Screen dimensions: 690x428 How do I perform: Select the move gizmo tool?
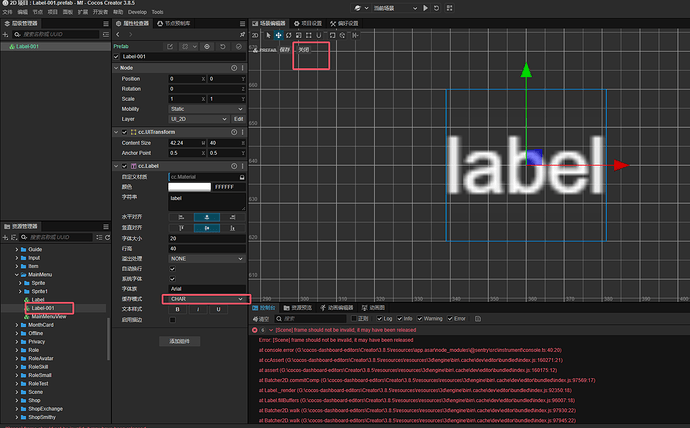(x=278, y=35)
